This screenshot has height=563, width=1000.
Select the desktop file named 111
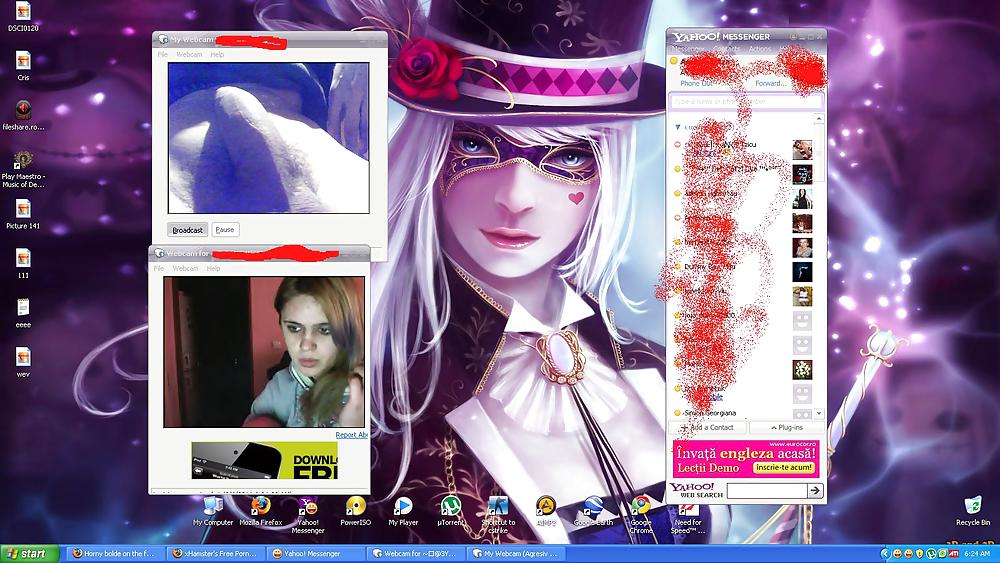tap(23, 263)
